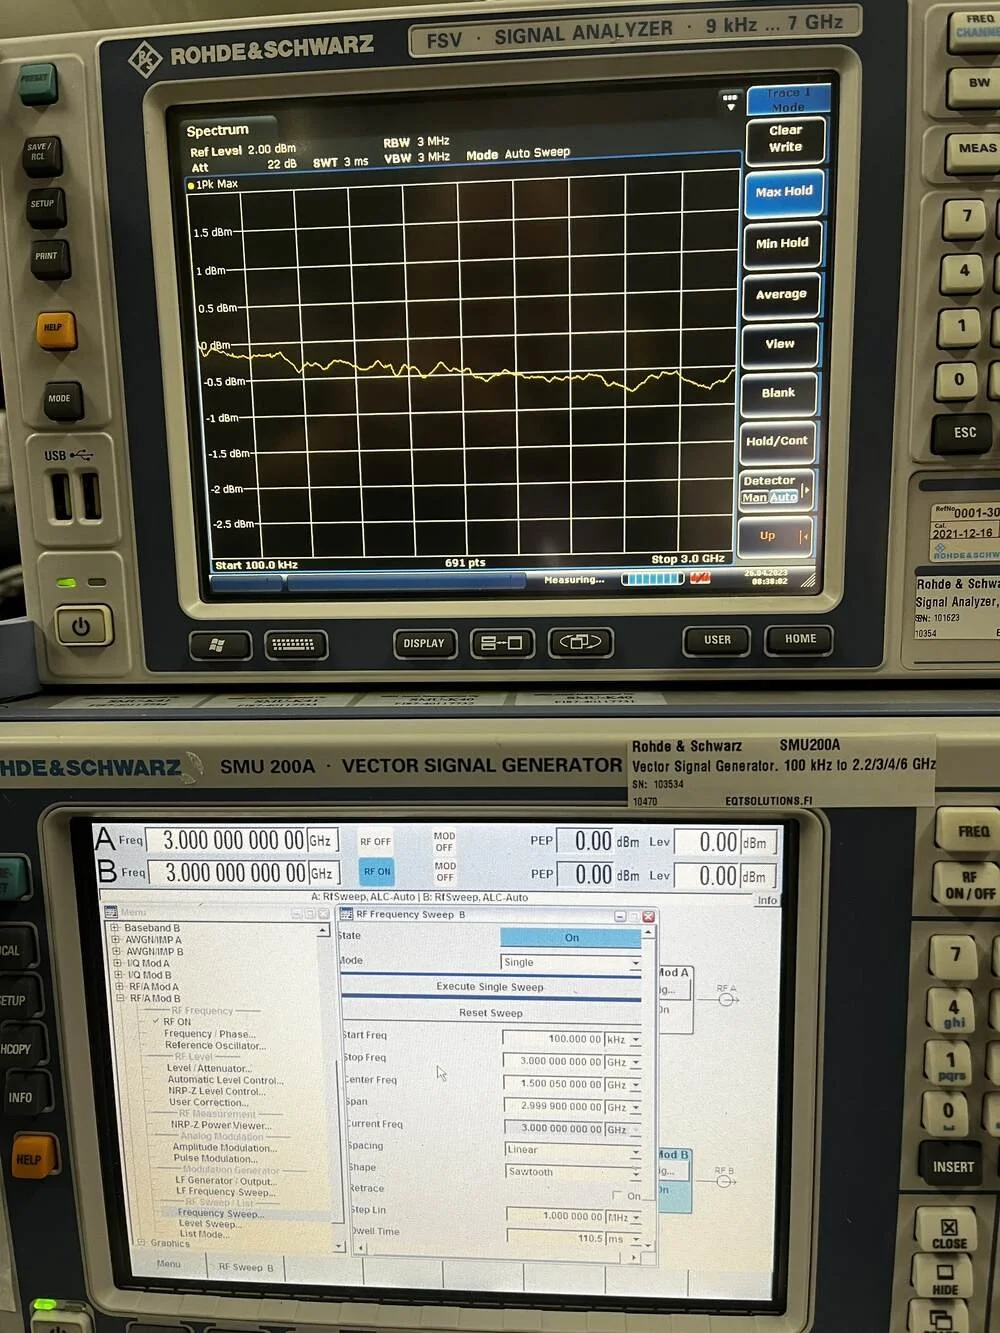Open LF Frequency Sweep... menu entry
Image resolution: width=1000 pixels, height=1333 pixels.
tap(226, 1192)
